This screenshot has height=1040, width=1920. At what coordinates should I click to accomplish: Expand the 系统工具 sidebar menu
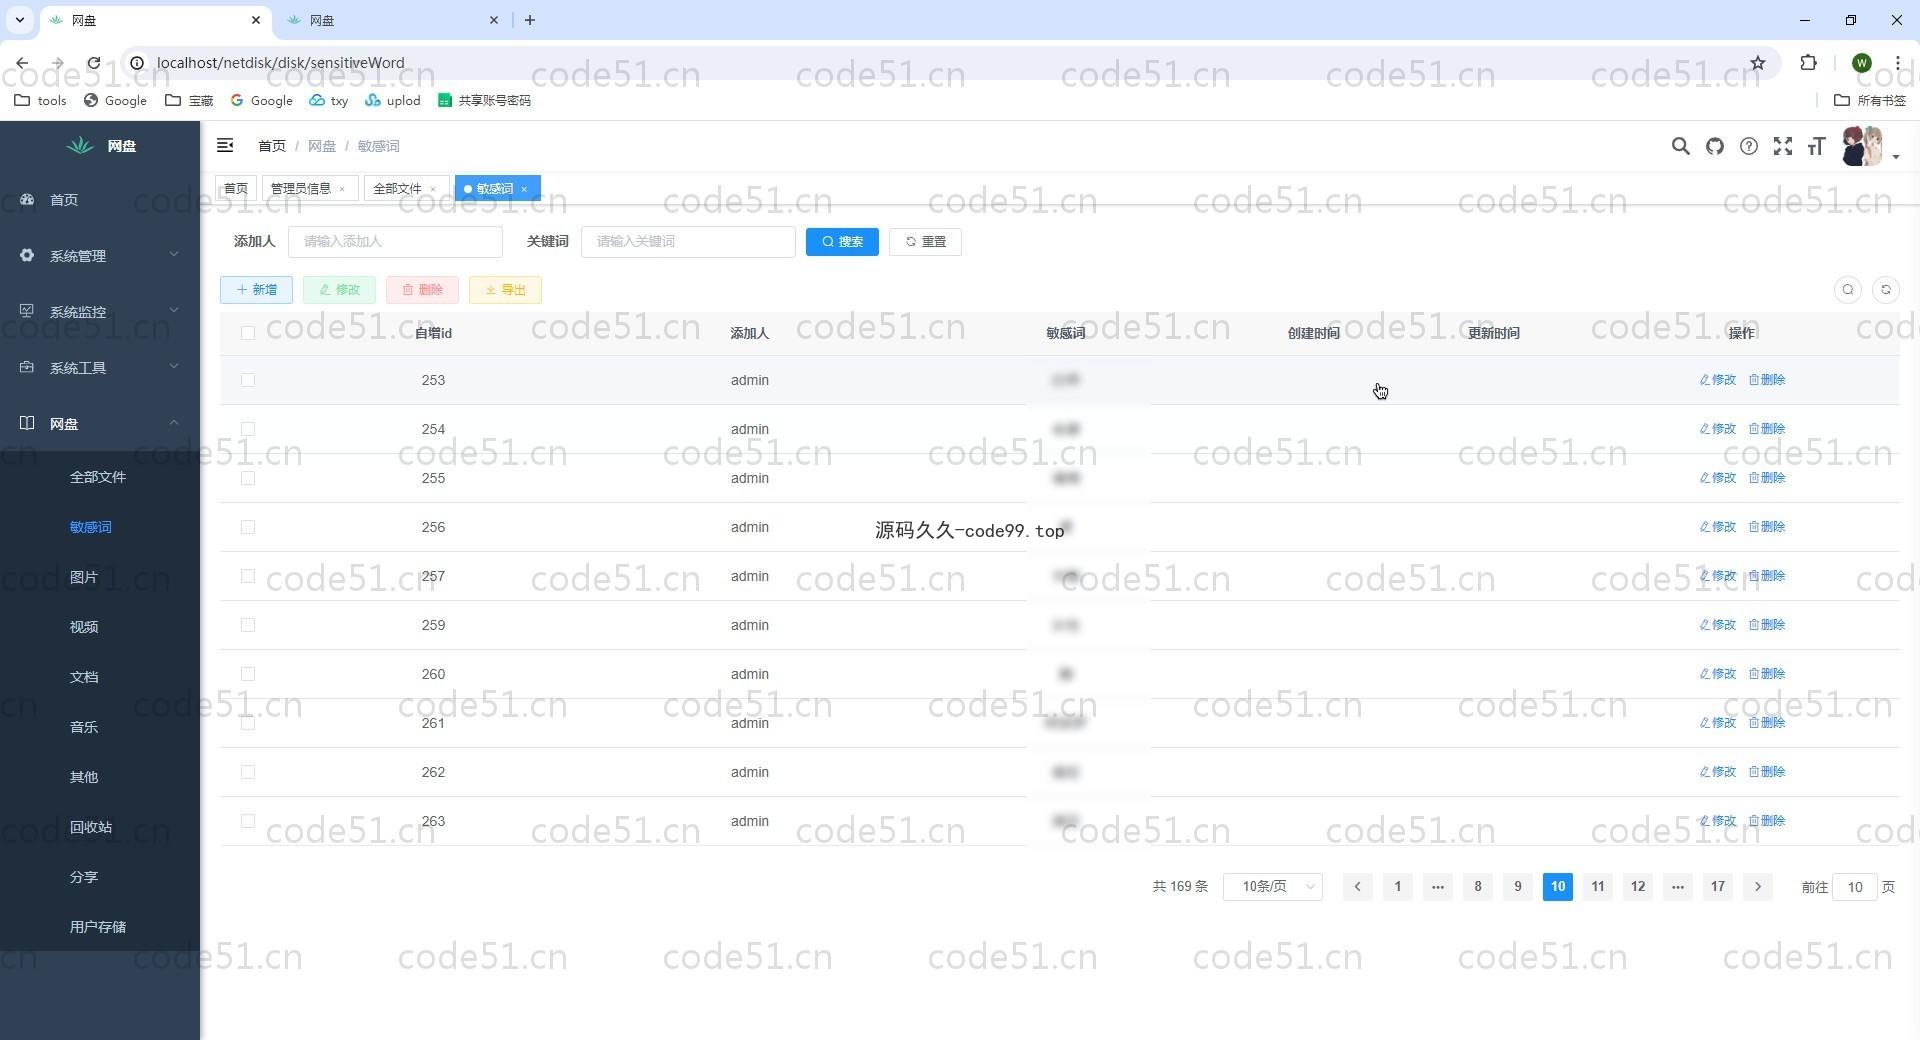click(100, 368)
